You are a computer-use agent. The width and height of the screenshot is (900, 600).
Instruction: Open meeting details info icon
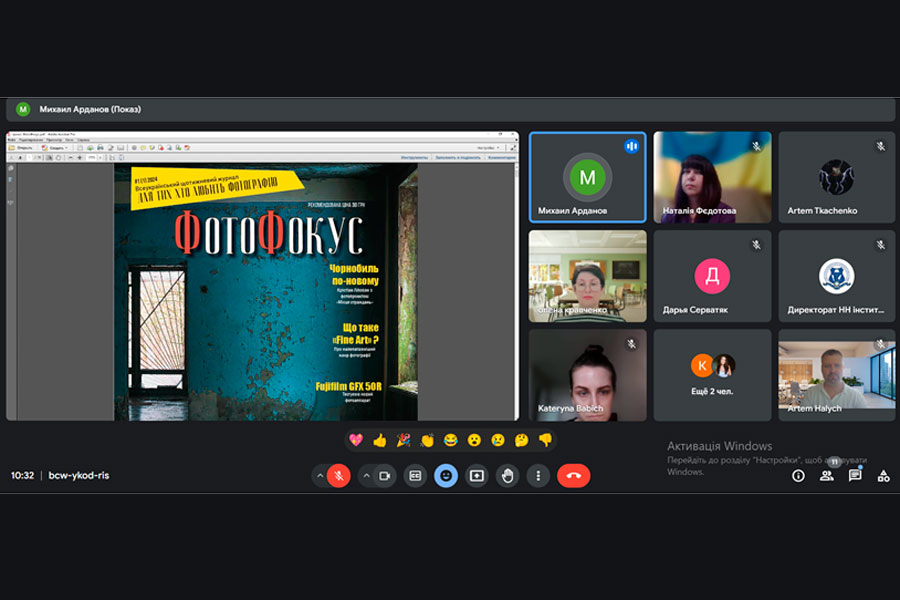point(798,476)
